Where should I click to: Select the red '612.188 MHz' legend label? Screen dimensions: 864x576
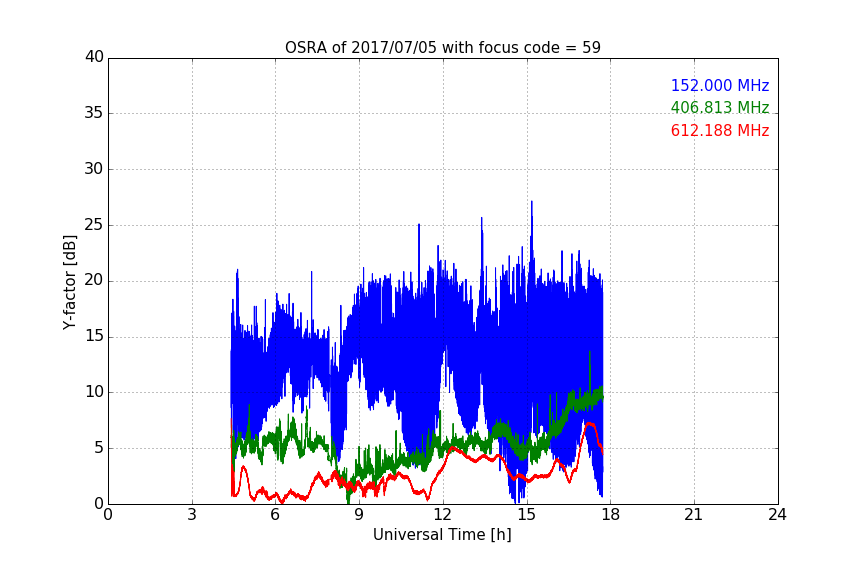(x=720, y=131)
